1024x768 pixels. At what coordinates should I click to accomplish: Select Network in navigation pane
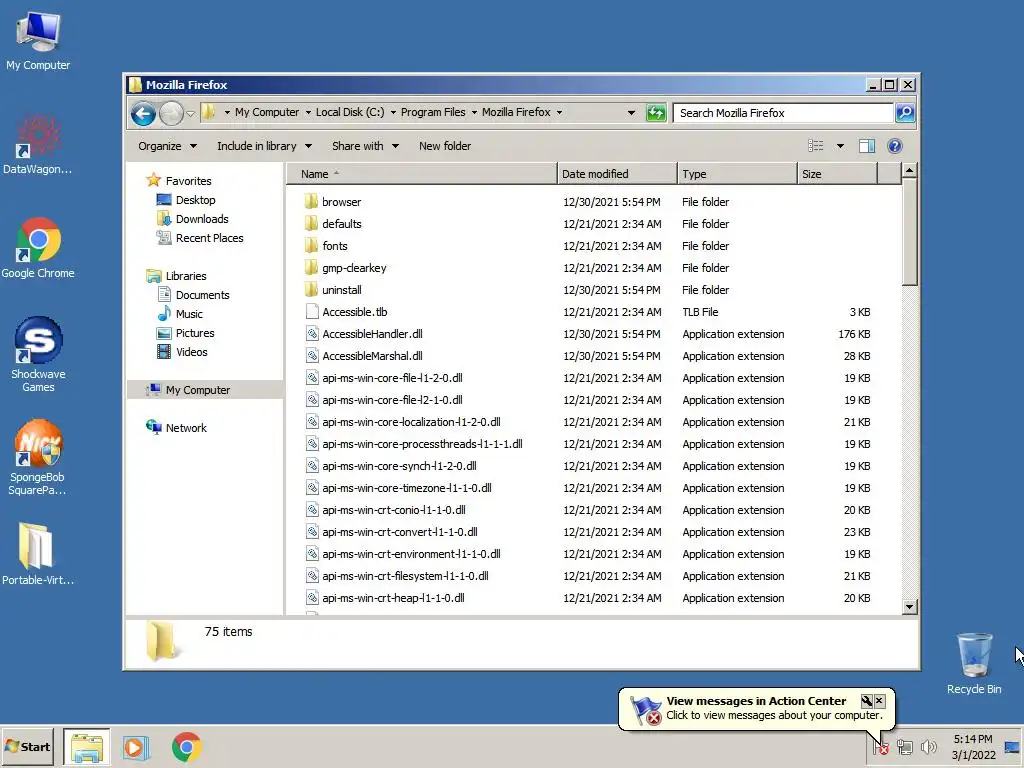tap(185, 428)
